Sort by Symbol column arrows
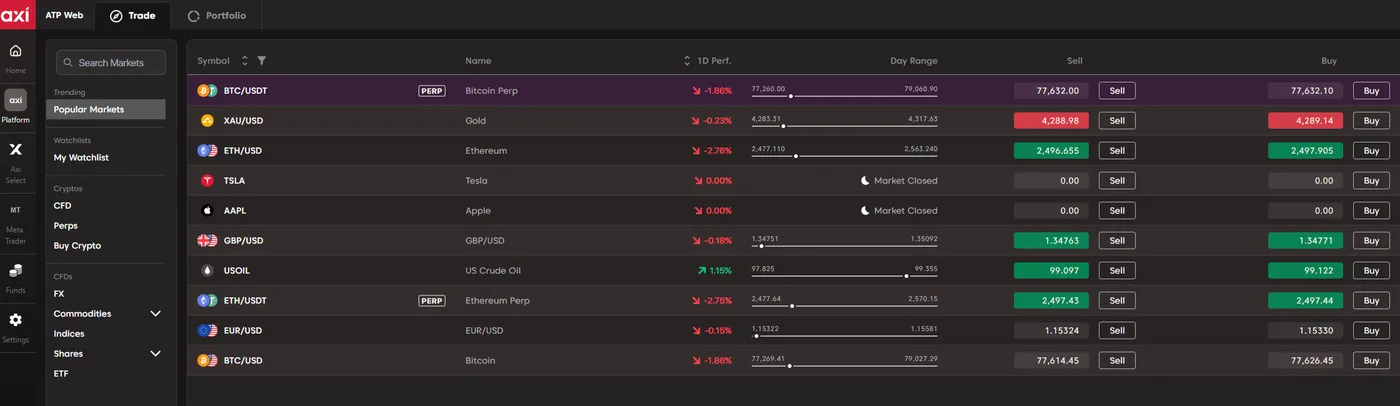This screenshot has width=1400, height=406. tap(245, 61)
